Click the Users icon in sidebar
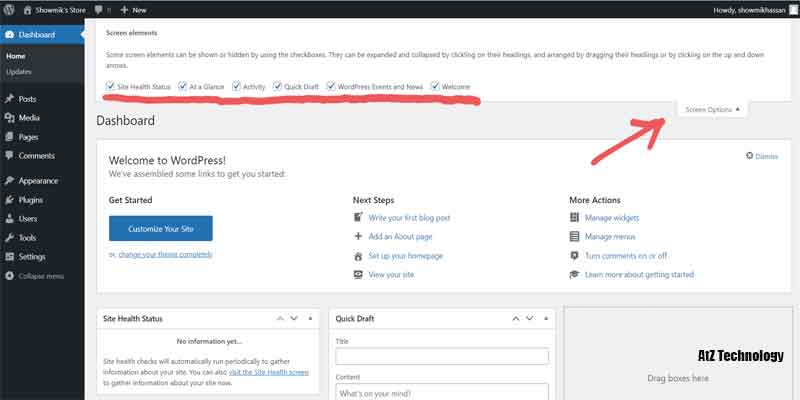800x400 pixels. click(x=9, y=218)
